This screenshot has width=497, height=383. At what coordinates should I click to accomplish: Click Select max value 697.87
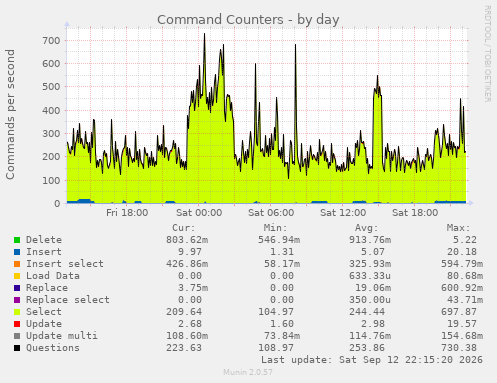click(x=459, y=312)
